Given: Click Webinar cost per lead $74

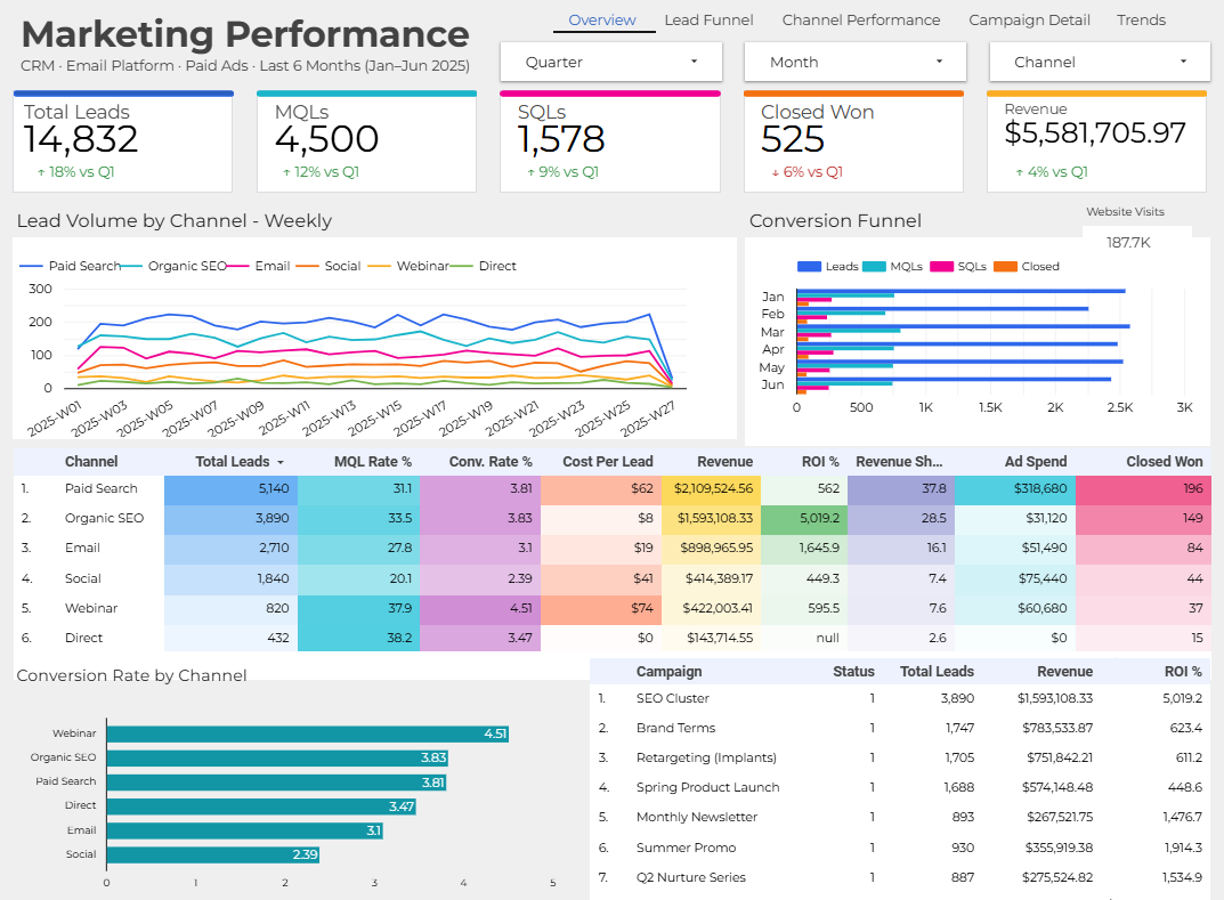Looking at the screenshot, I should coord(601,608).
